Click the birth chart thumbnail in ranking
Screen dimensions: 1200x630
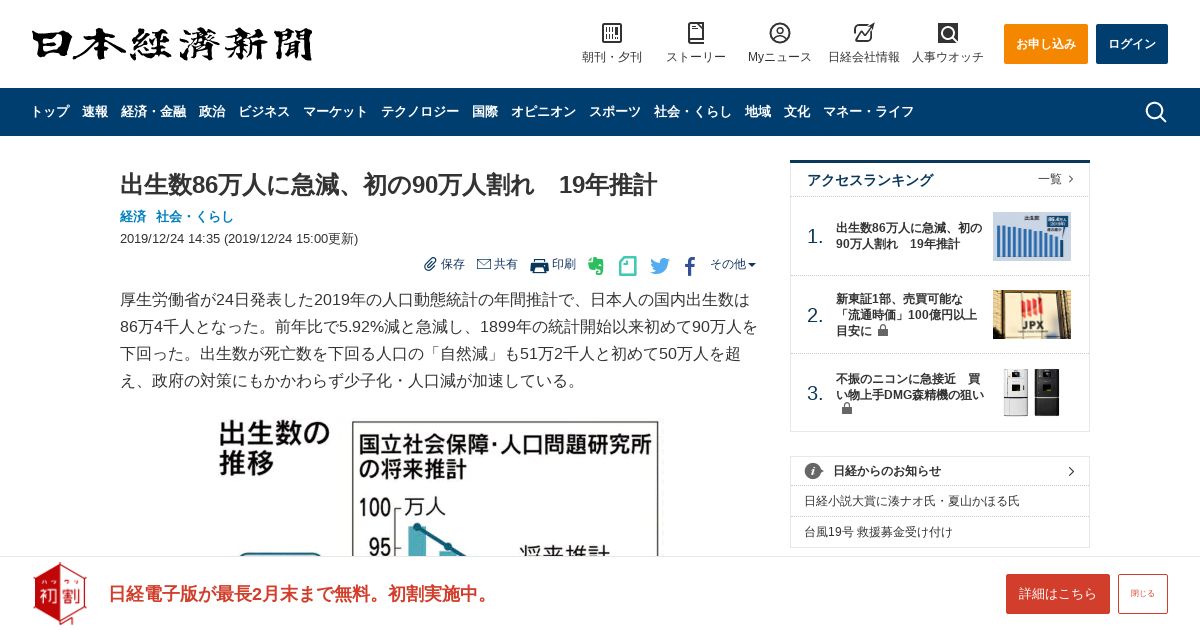tap(1032, 236)
